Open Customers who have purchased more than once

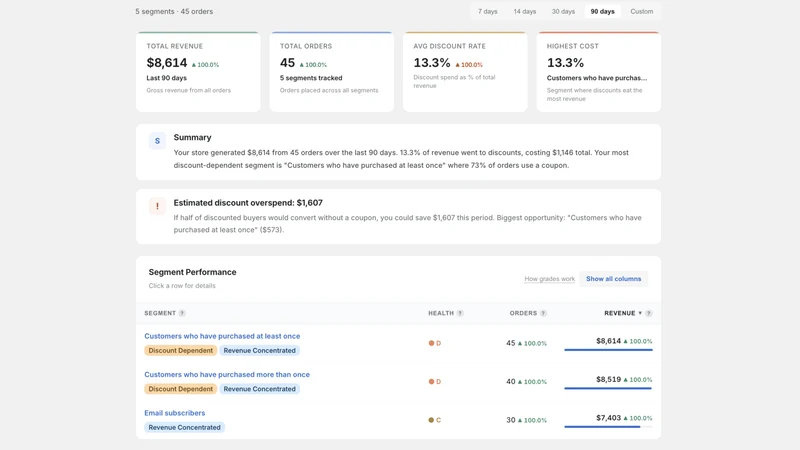(x=227, y=374)
